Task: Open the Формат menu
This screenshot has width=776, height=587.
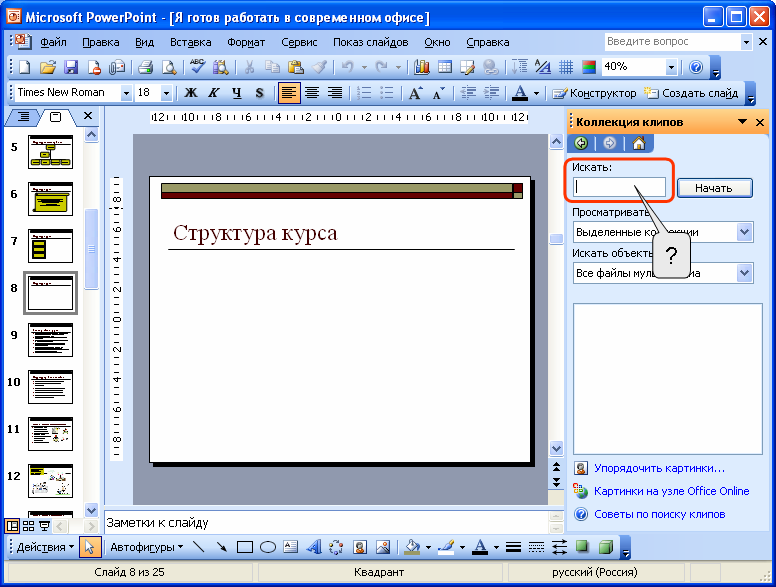Action: tap(246, 43)
